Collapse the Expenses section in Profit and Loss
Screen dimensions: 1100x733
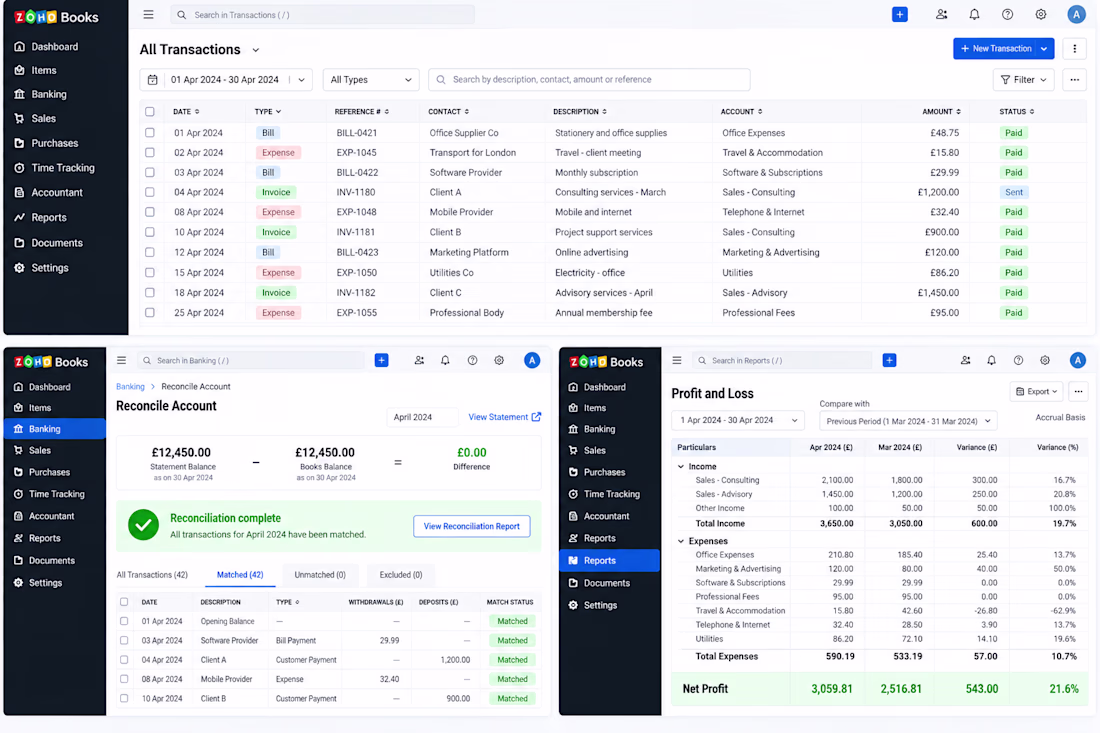[x=681, y=542]
